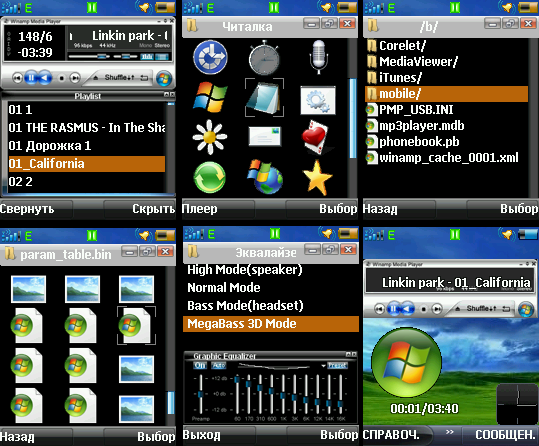Open the Windows globe icon in Читалка menu

click(x=265, y=177)
